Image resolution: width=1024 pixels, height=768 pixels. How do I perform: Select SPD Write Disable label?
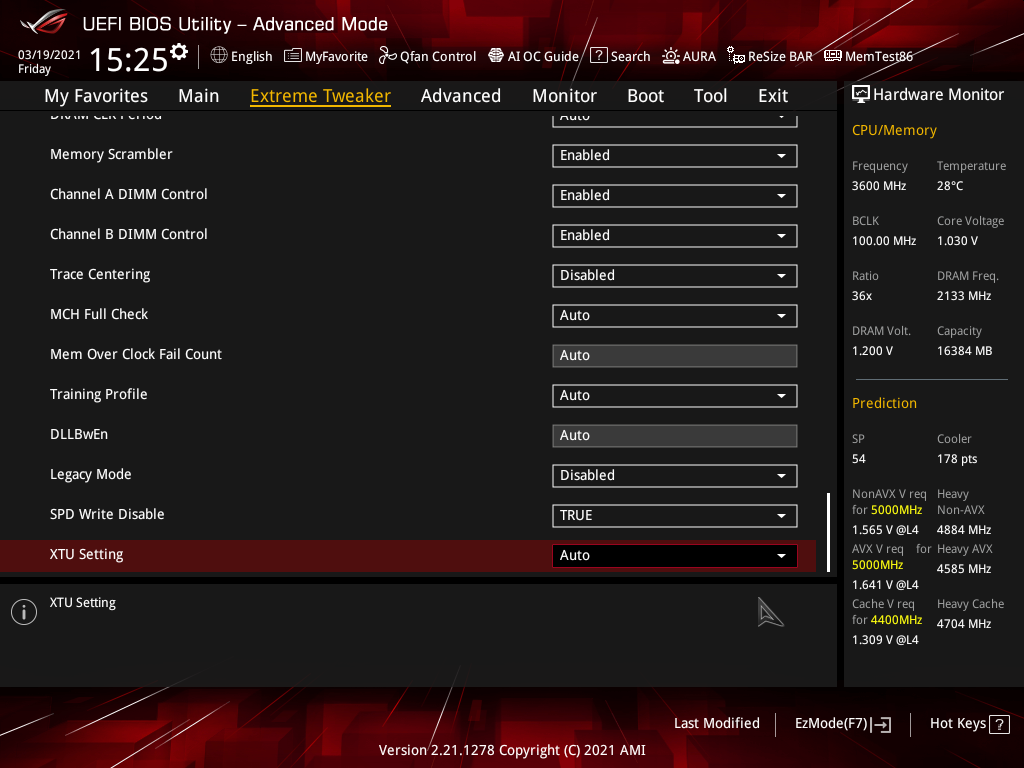[107, 514]
